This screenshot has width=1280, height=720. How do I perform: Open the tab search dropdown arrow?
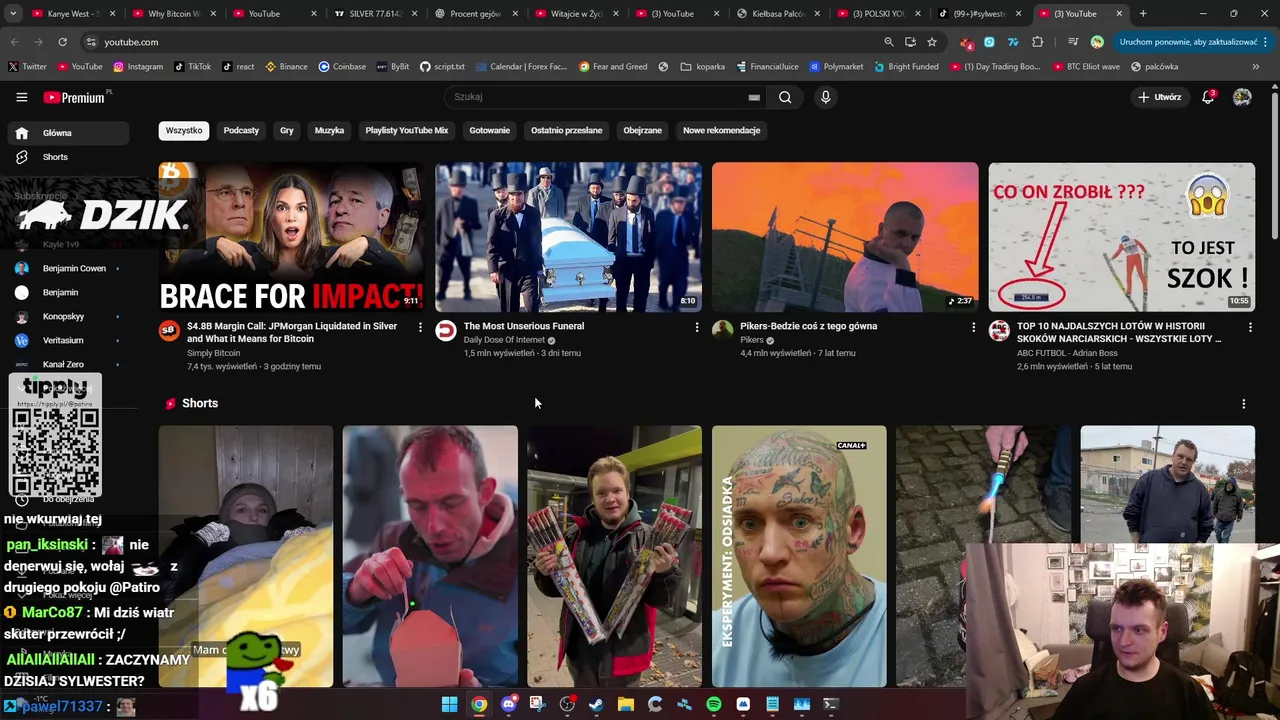[13, 14]
